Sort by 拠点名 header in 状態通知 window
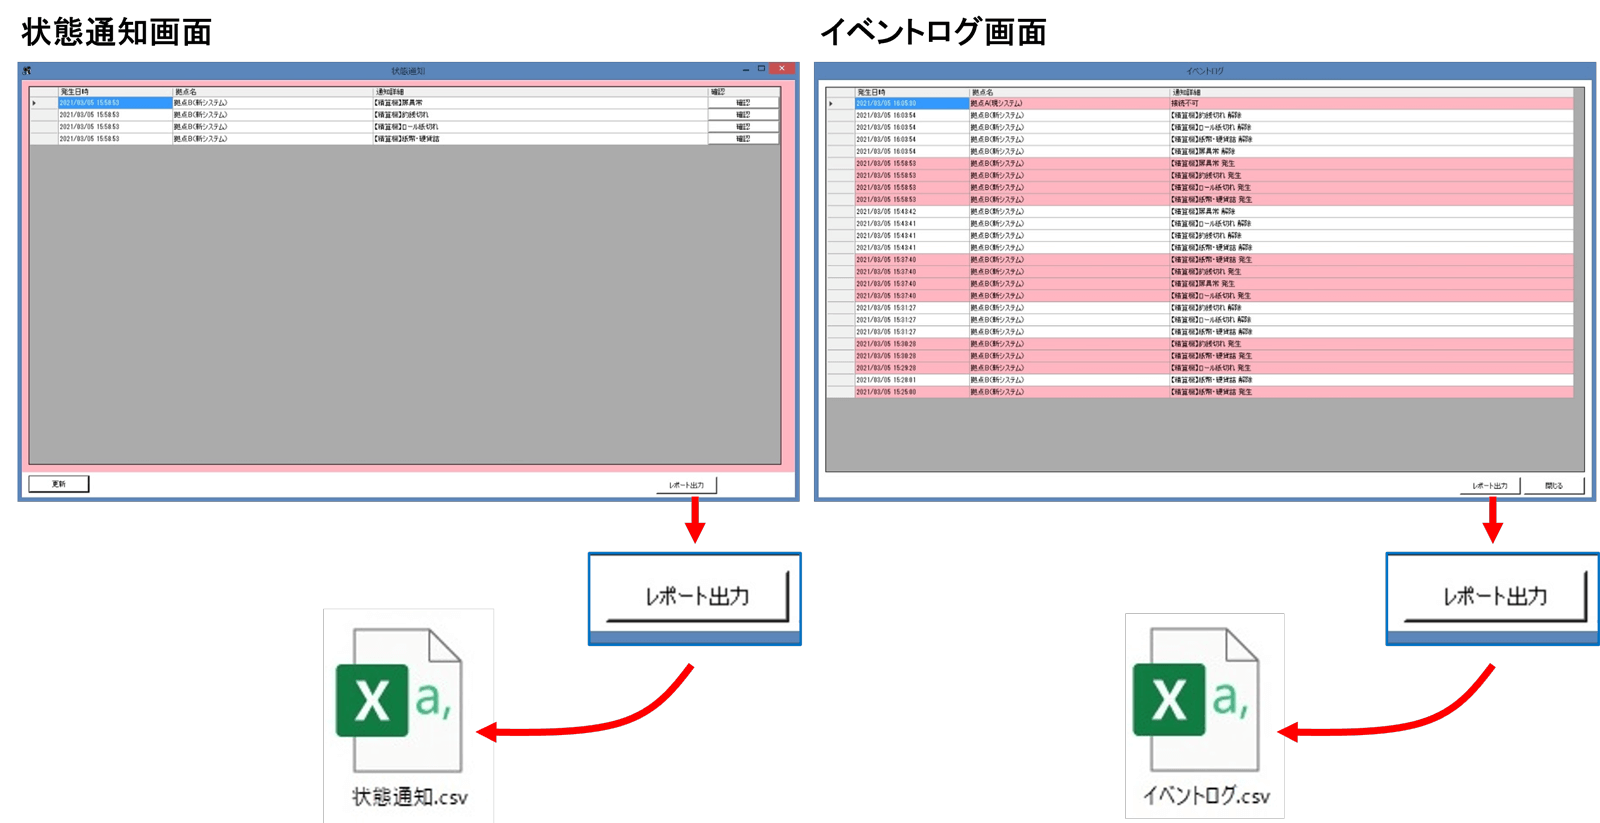 [272, 92]
